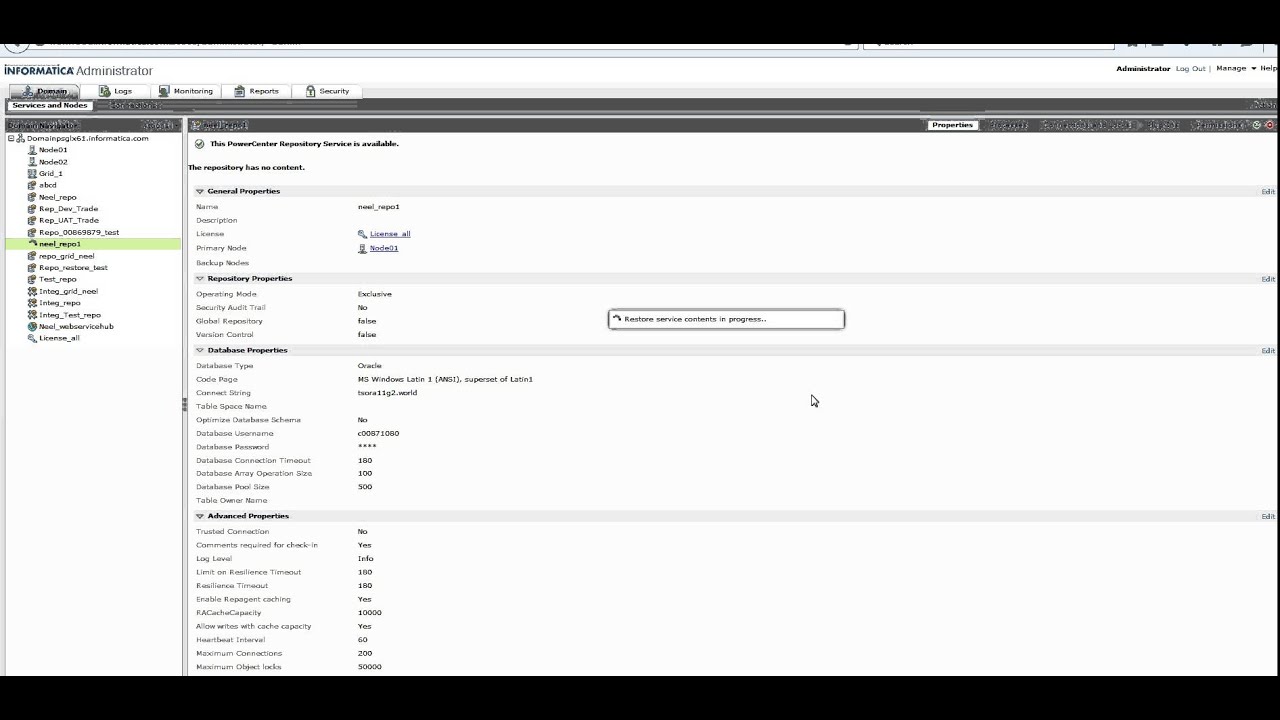Click the Administrator user name label
Viewport: 1280px width, 720px height.
coord(1143,69)
